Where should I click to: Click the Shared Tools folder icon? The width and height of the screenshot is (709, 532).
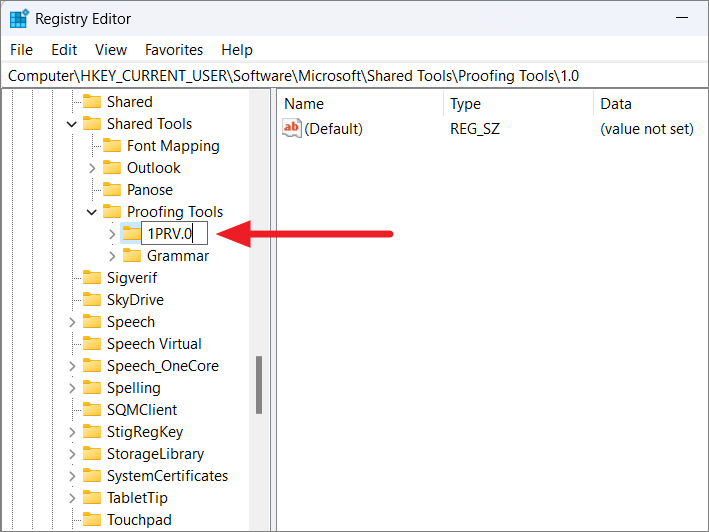(x=92, y=123)
